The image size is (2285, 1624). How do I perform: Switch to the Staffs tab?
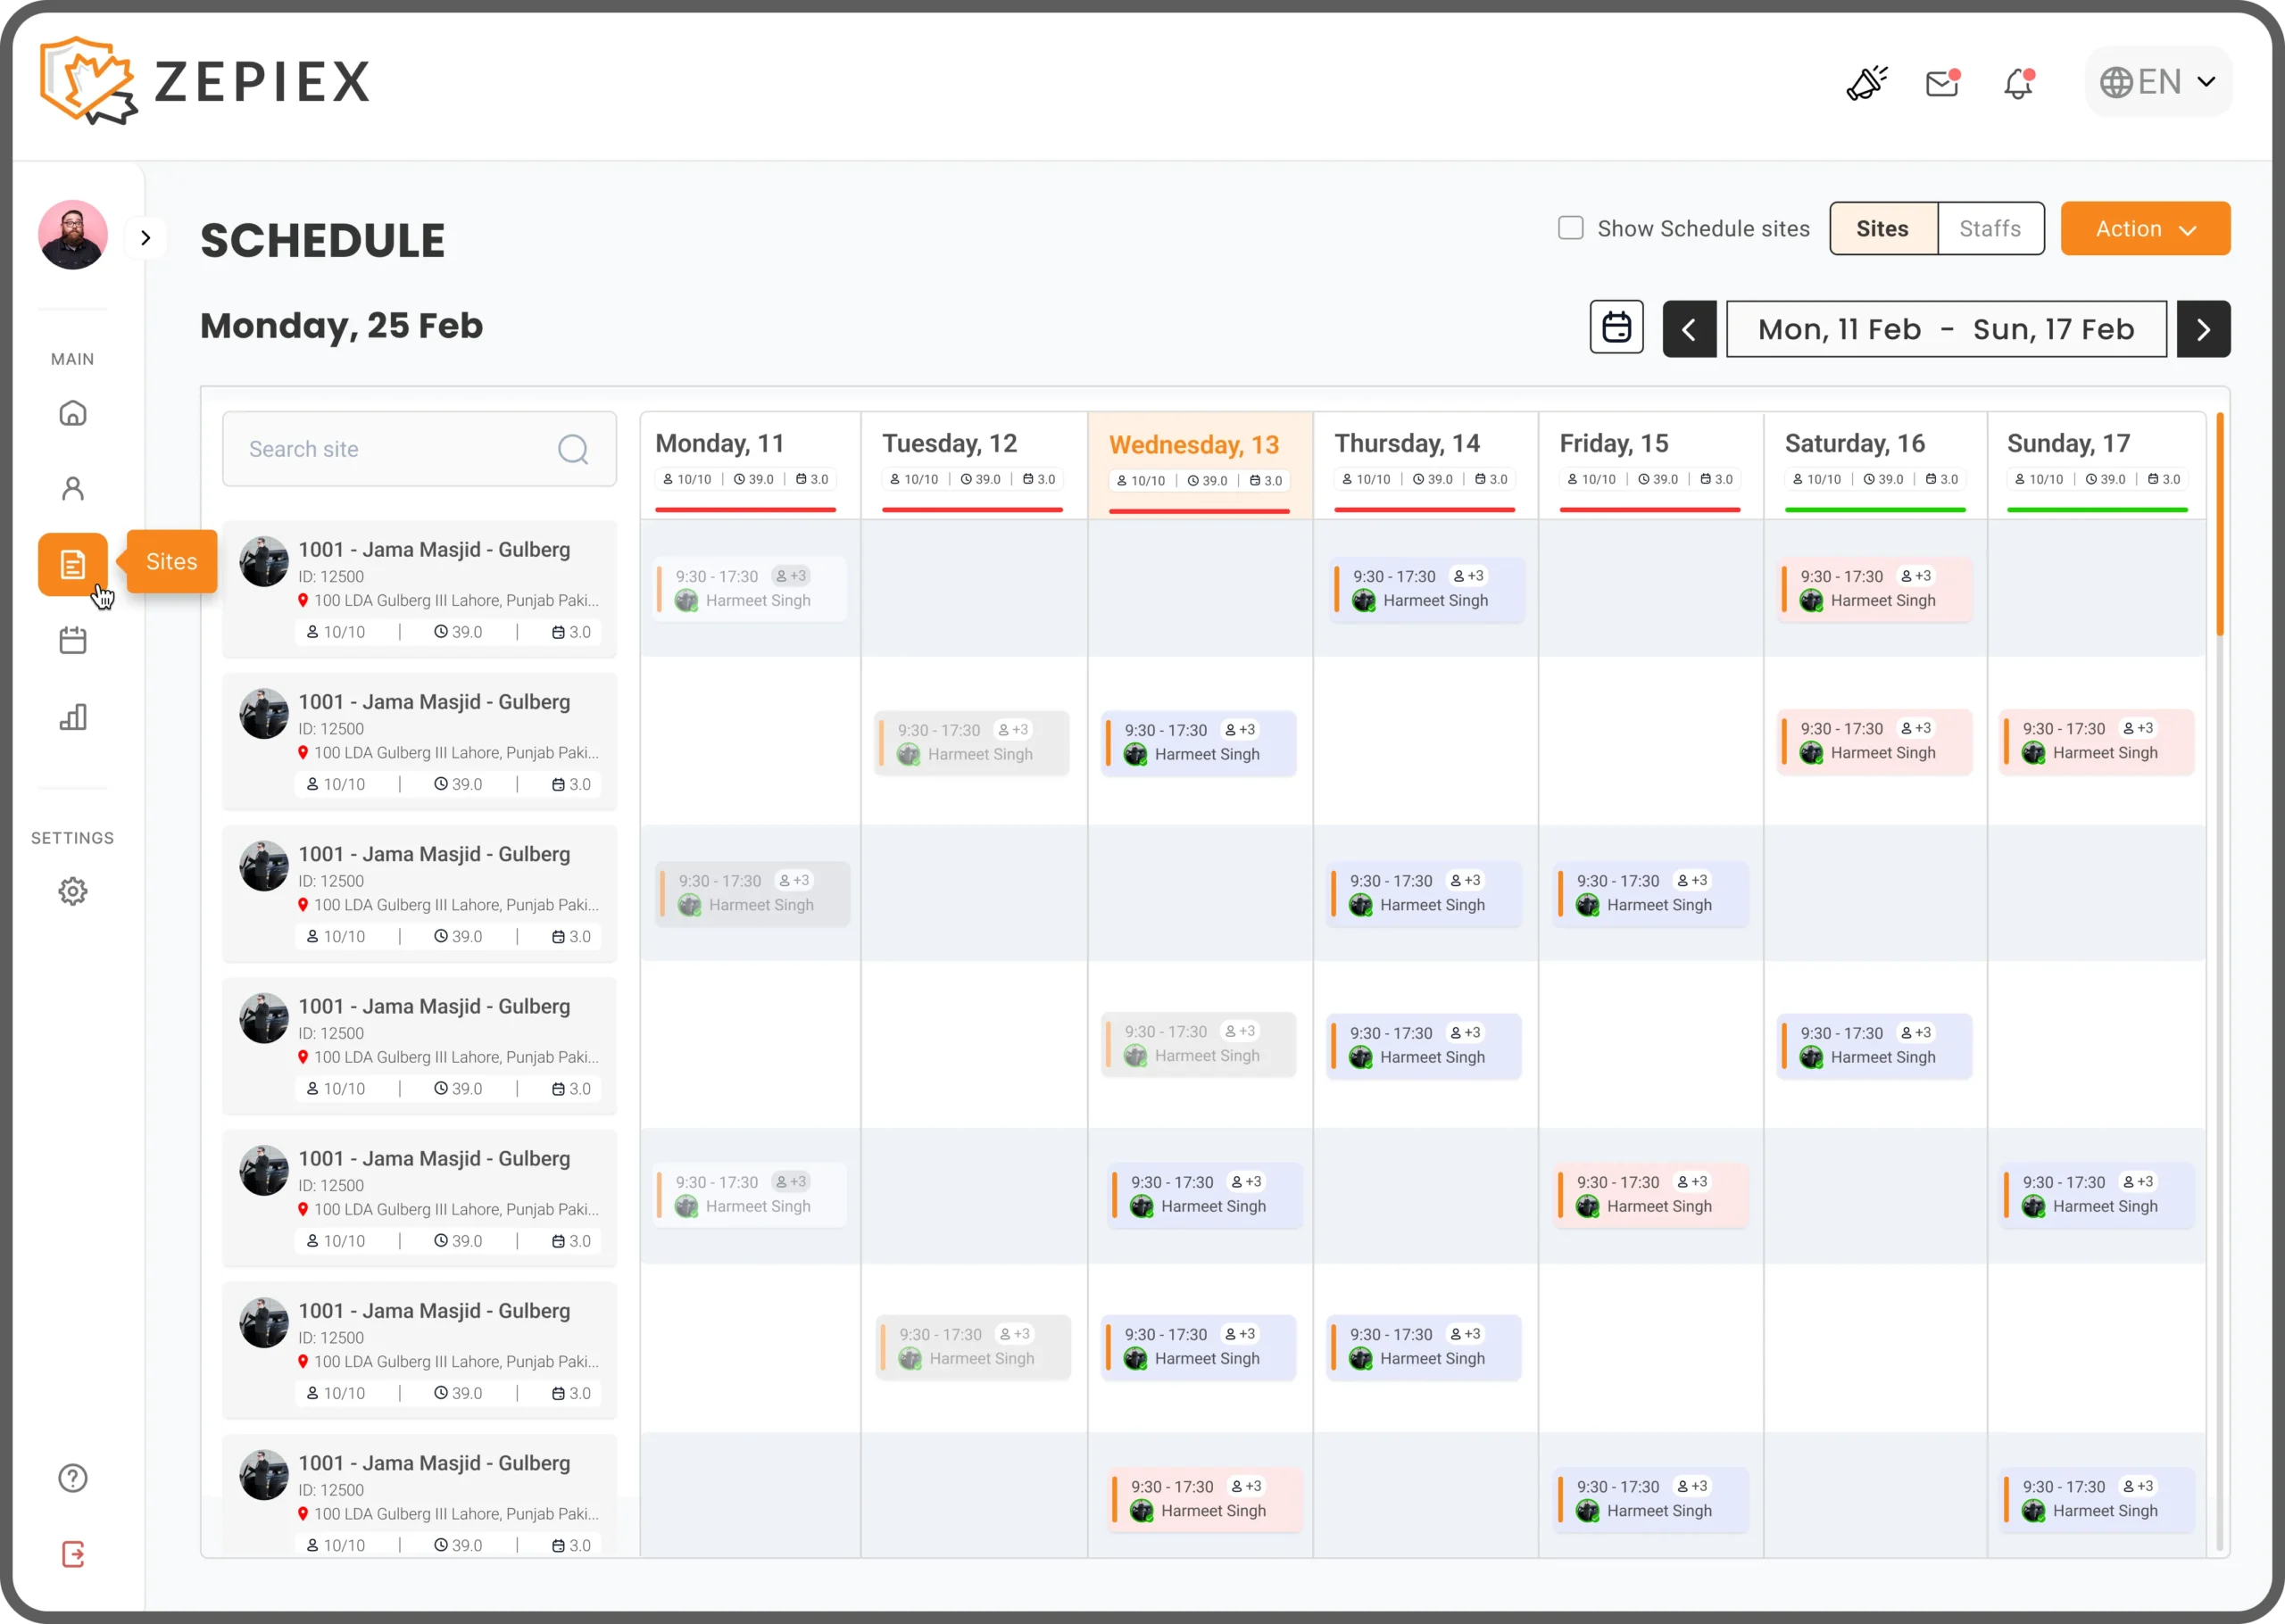[x=1990, y=228]
